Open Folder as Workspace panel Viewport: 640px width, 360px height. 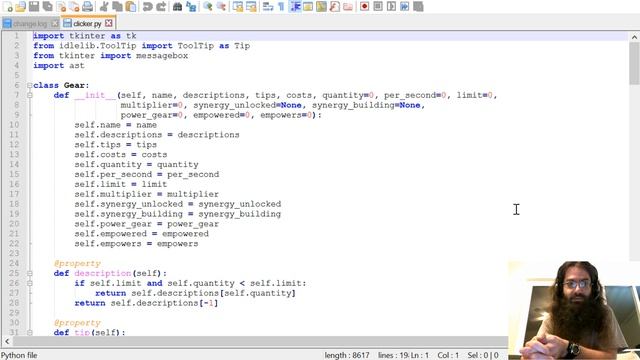pos(348,6)
